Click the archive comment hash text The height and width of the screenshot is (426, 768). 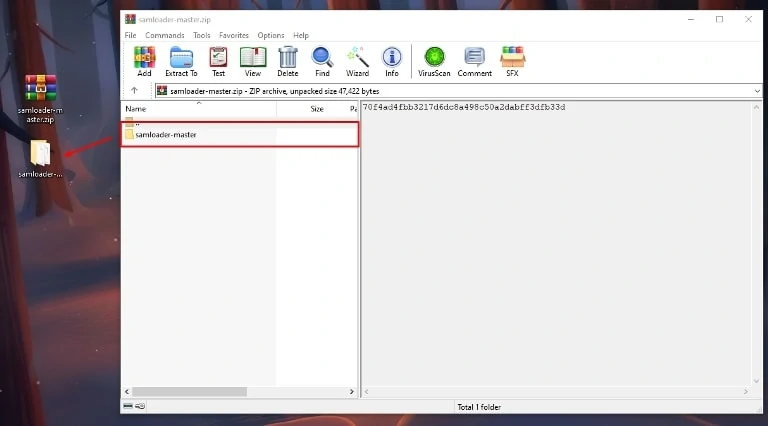click(x=464, y=107)
